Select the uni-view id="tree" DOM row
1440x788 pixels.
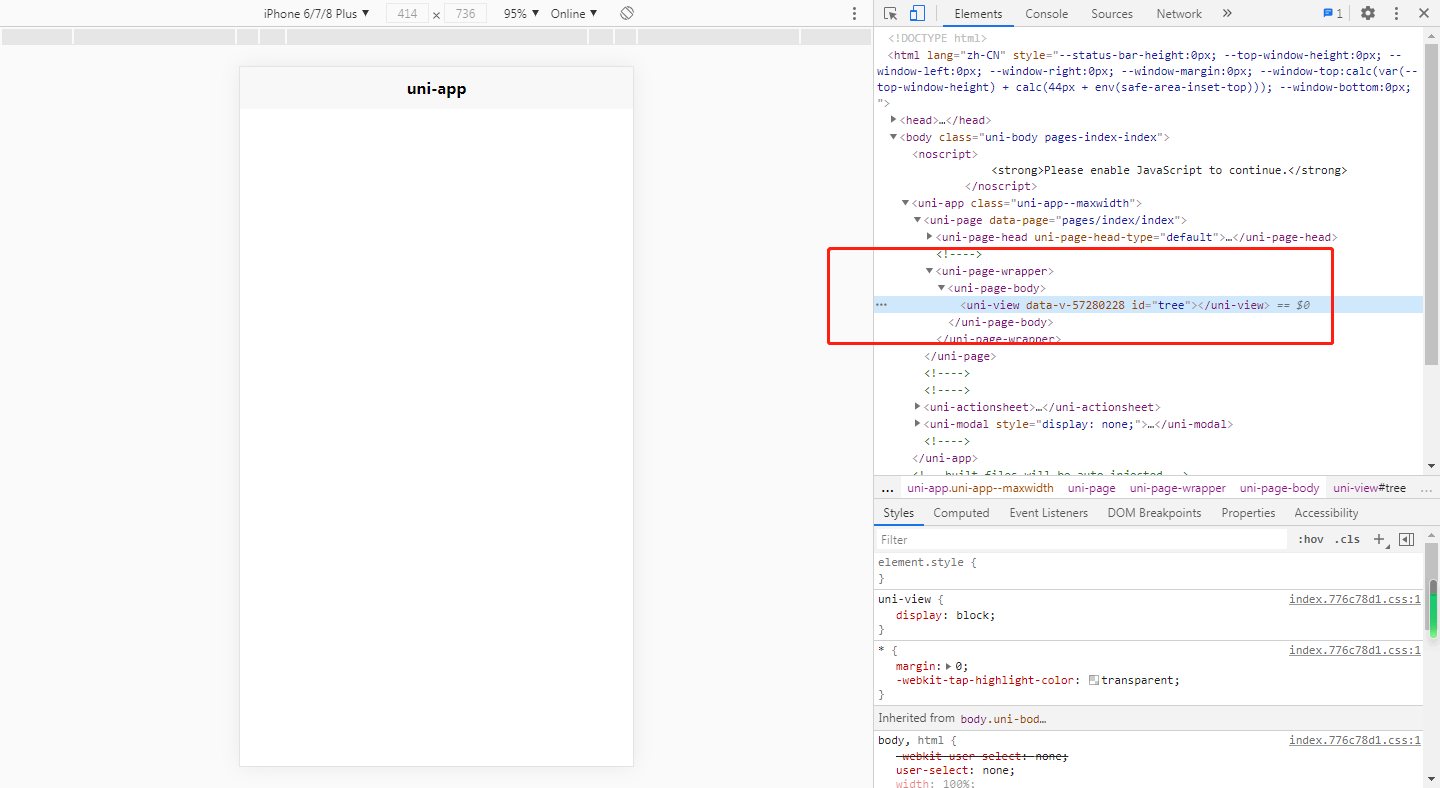1148,305
